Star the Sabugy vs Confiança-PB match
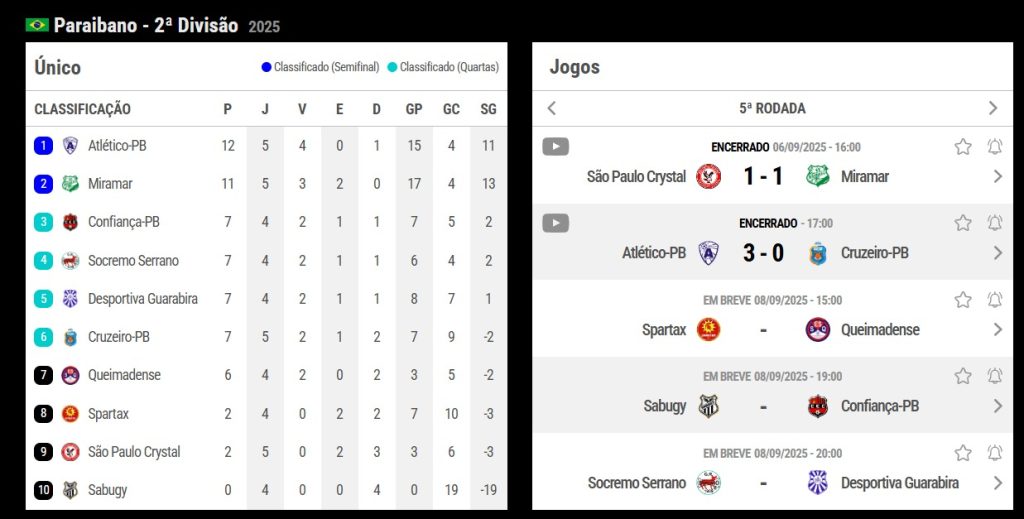The image size is (1024, 519). [963, 376]
